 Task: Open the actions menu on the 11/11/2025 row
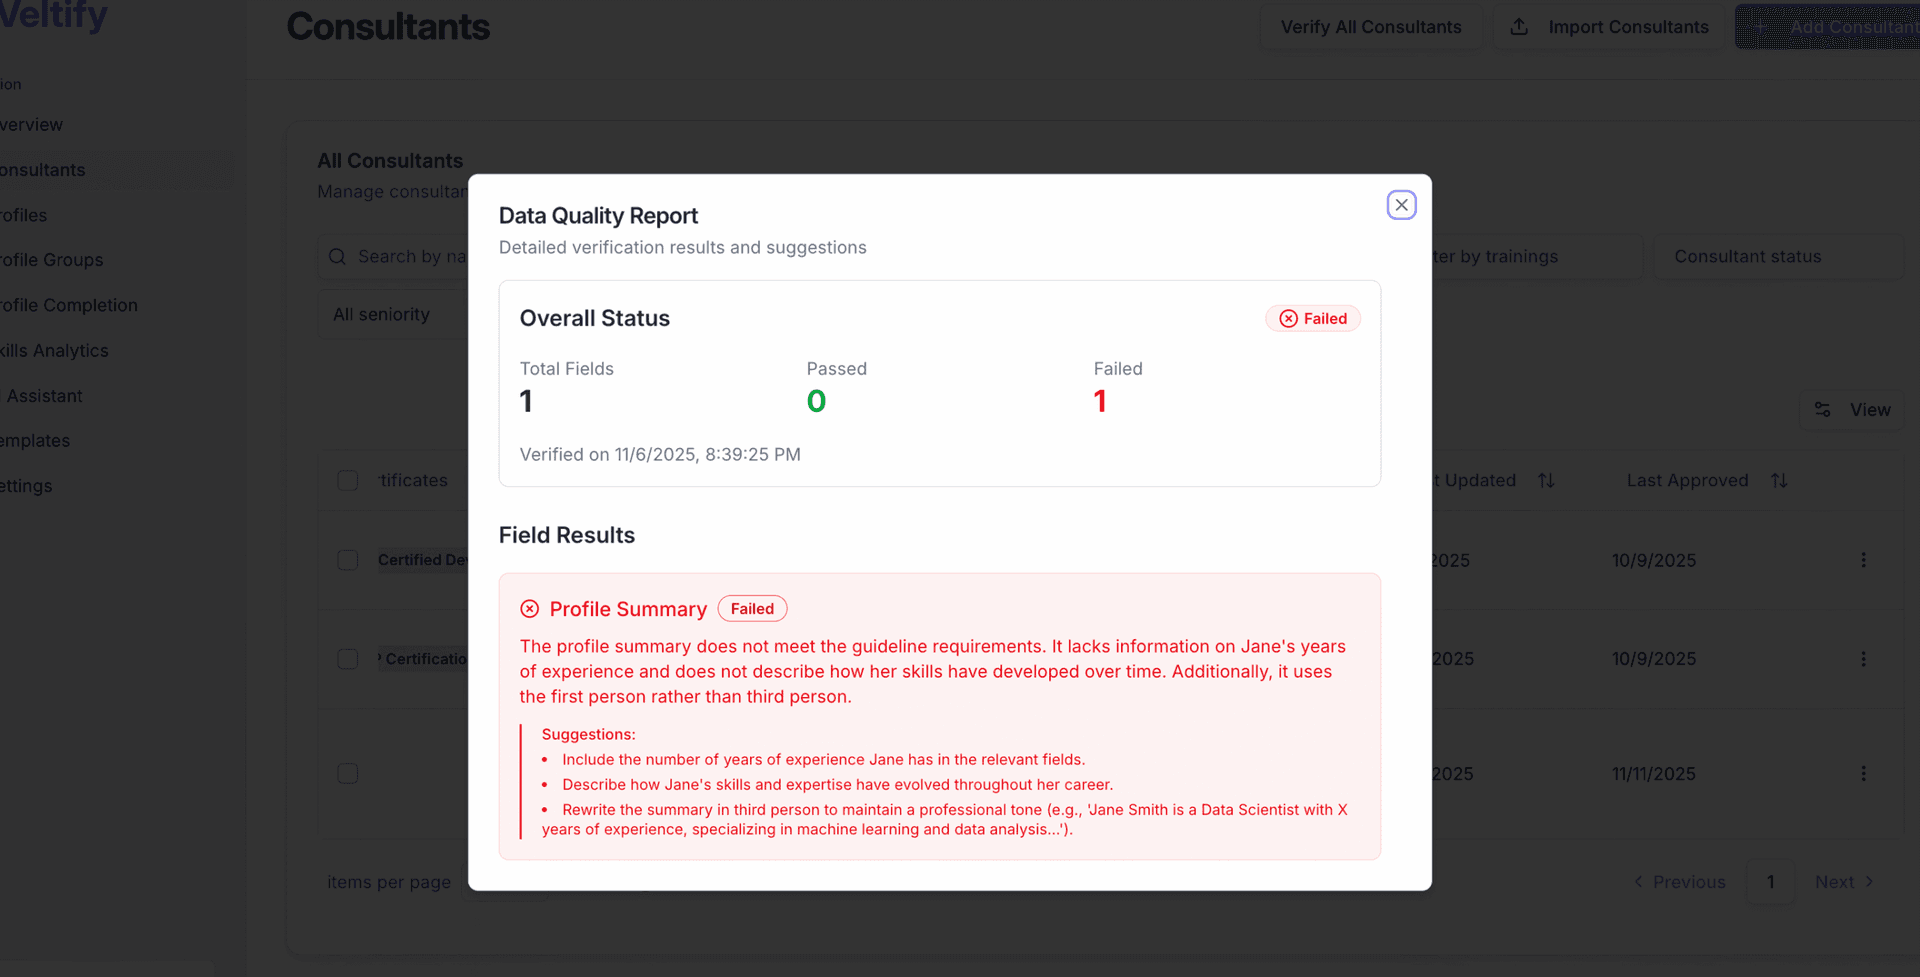tap(1864, 773)
